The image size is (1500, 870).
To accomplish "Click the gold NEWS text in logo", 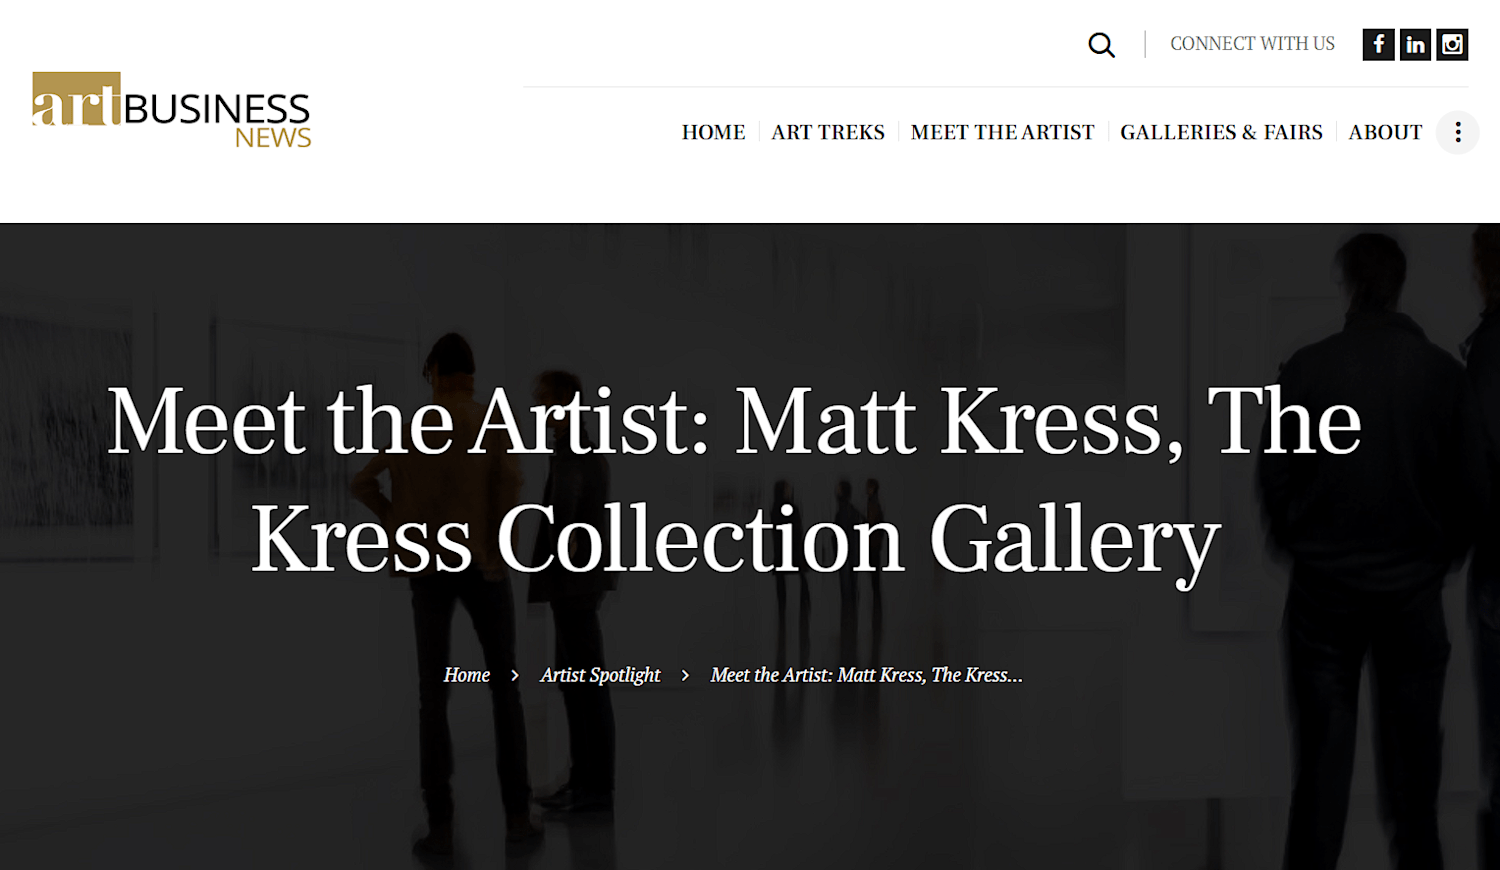I will (273, 138).
